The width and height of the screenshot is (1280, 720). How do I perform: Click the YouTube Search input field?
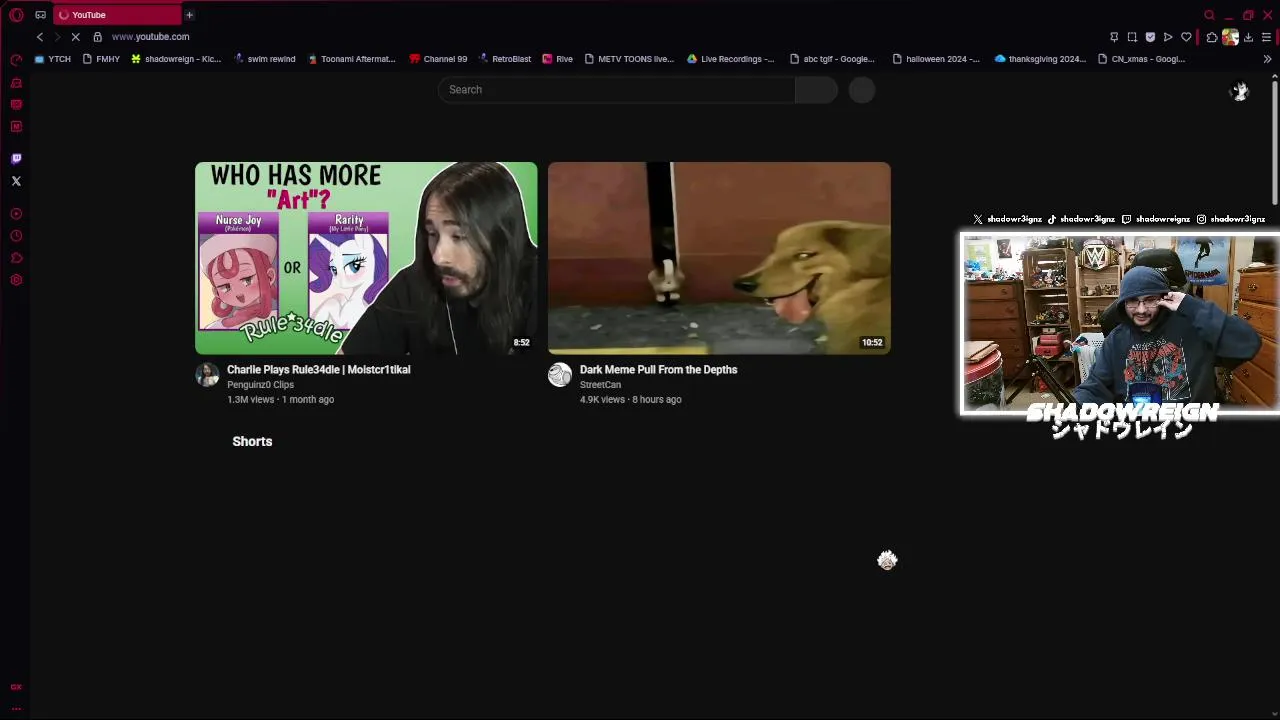tap(616, 90)
